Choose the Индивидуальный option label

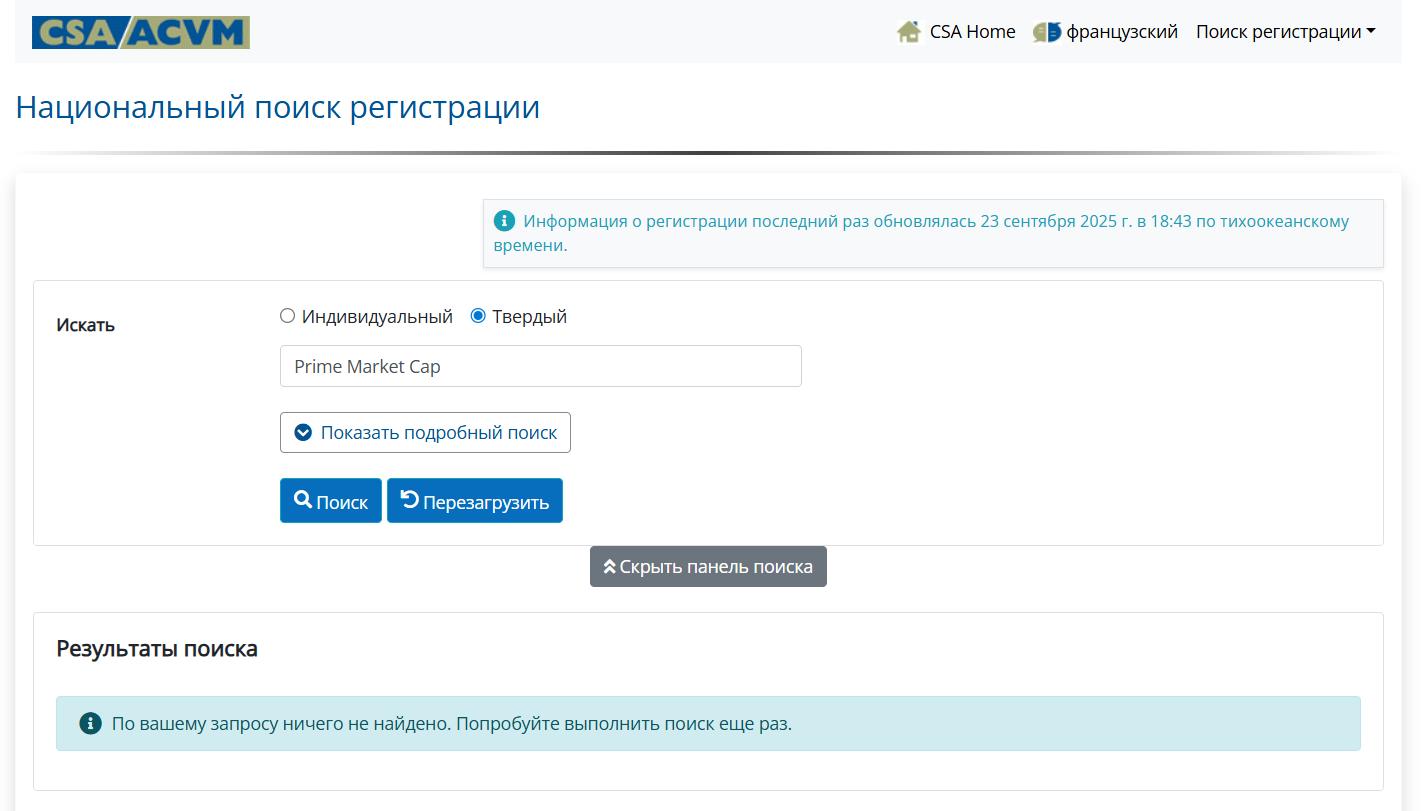[377, 317]
